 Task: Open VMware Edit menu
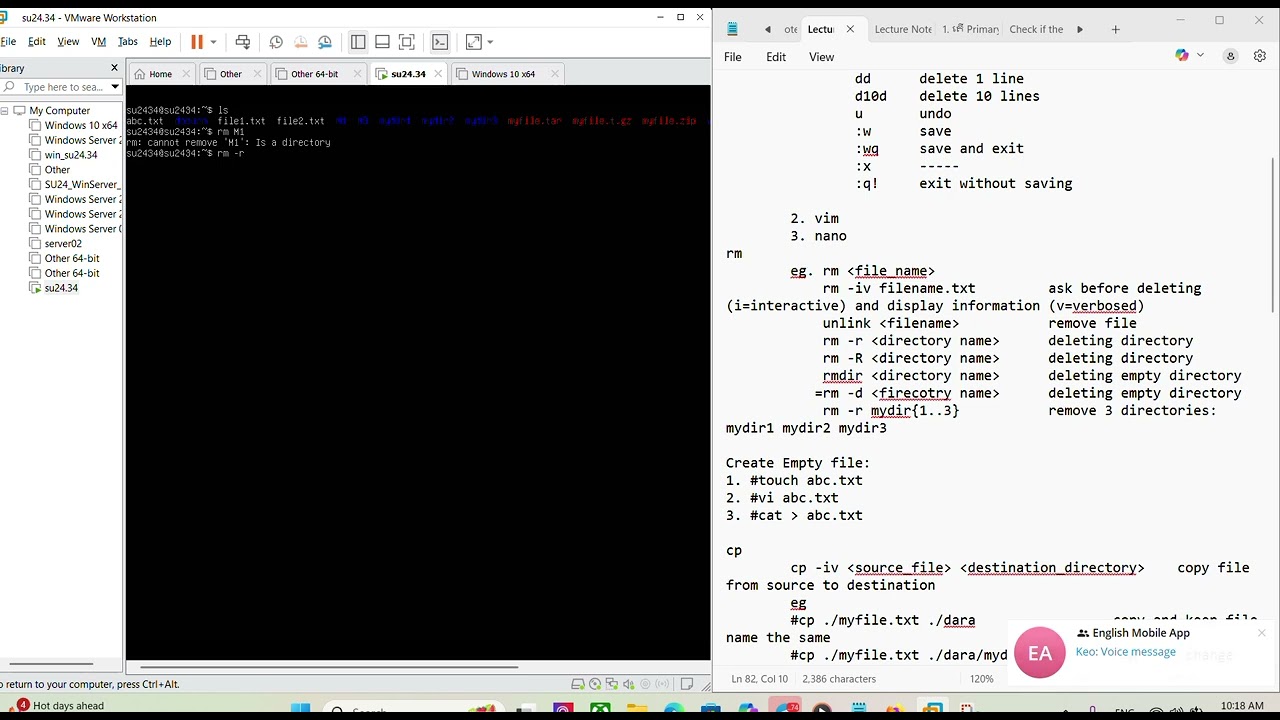pyautogui.click(x=37, y=42)
